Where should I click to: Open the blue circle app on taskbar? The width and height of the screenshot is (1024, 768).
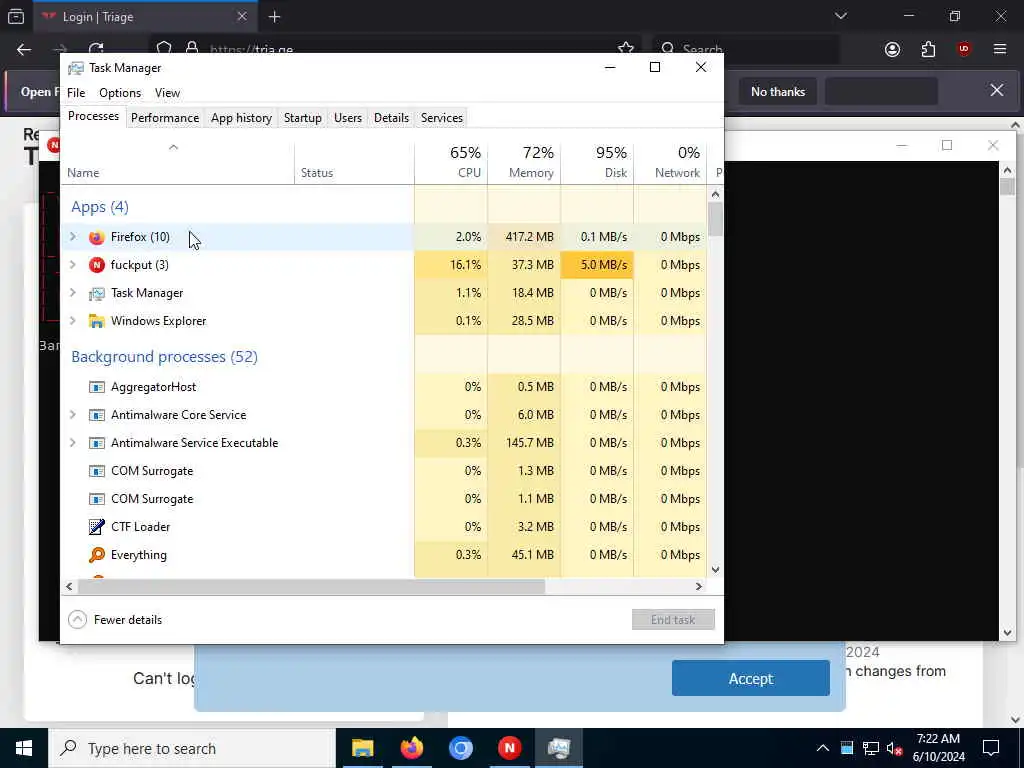[x=460, y=748]
